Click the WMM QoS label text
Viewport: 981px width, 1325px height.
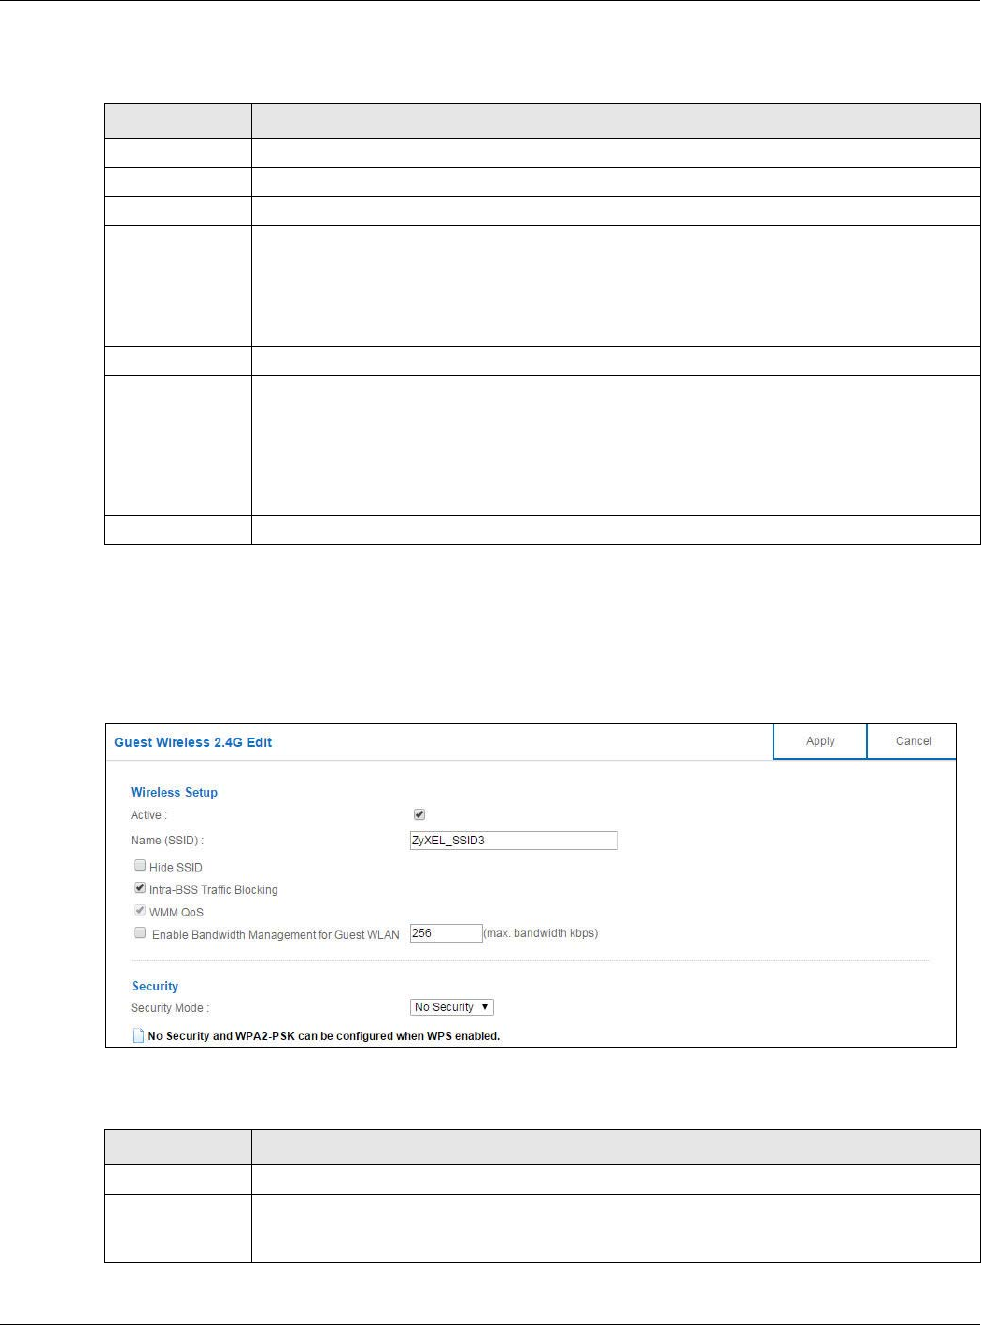[x=176, y=912]
